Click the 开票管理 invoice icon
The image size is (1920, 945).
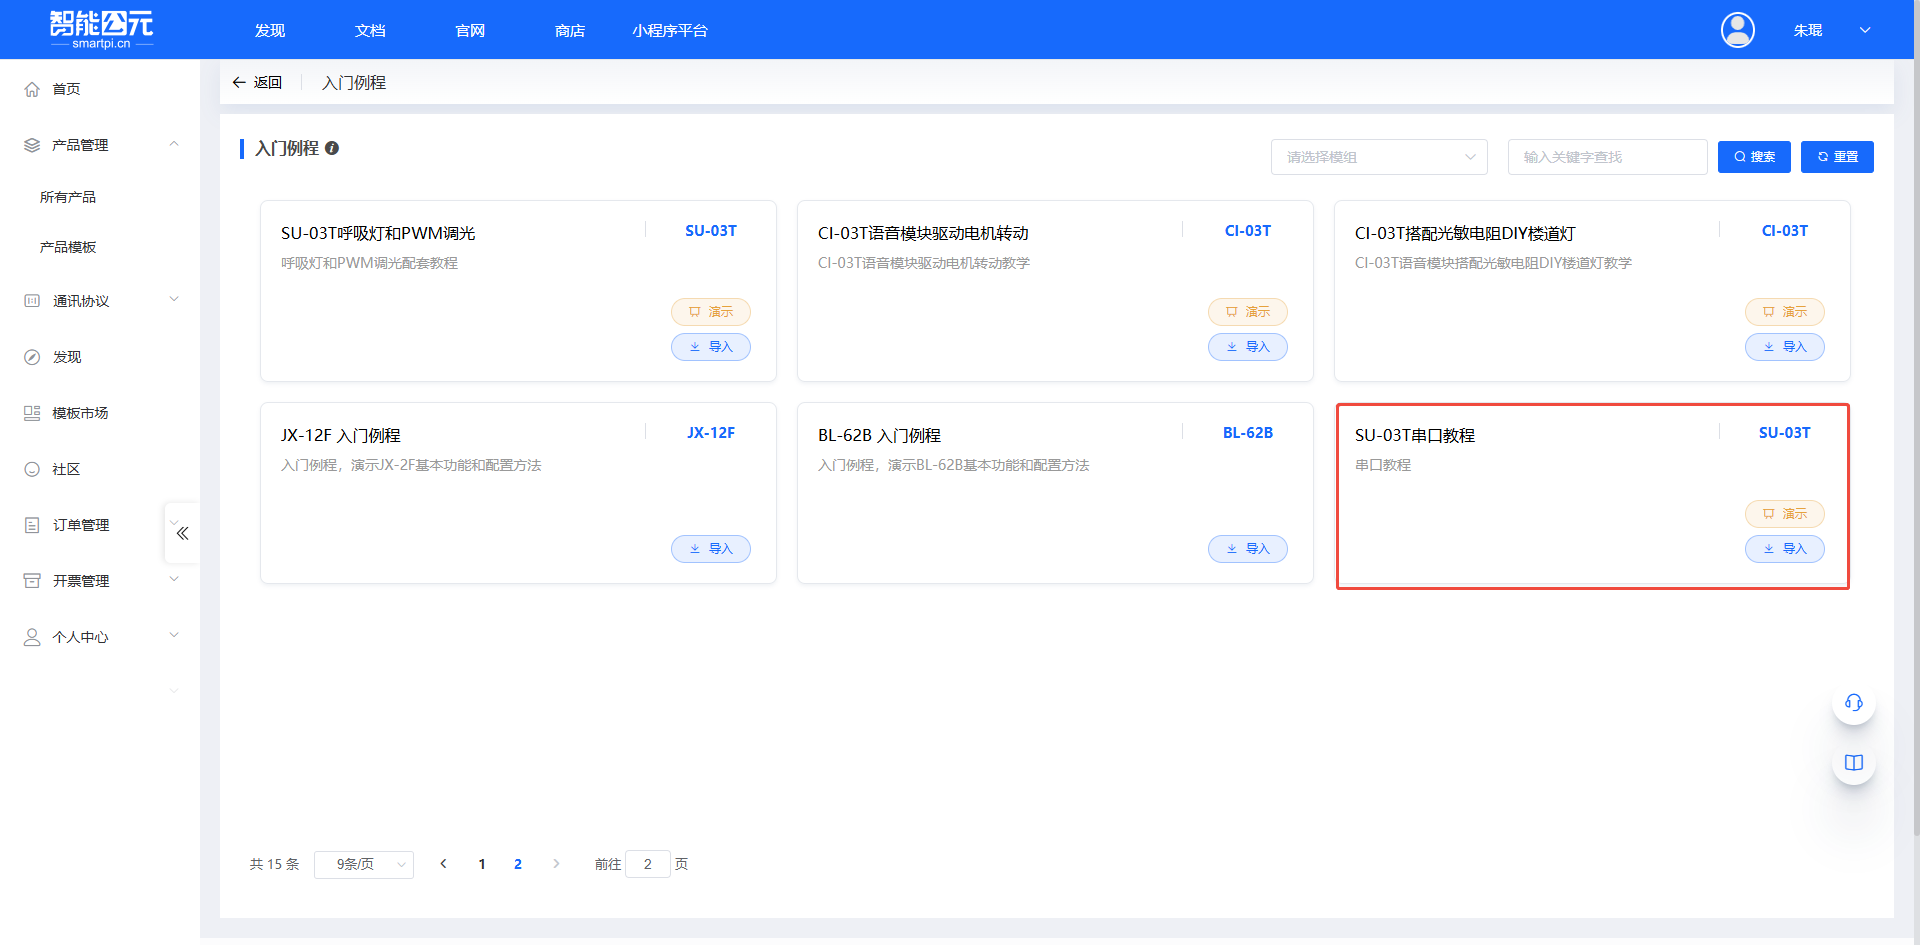pos(31,580)
